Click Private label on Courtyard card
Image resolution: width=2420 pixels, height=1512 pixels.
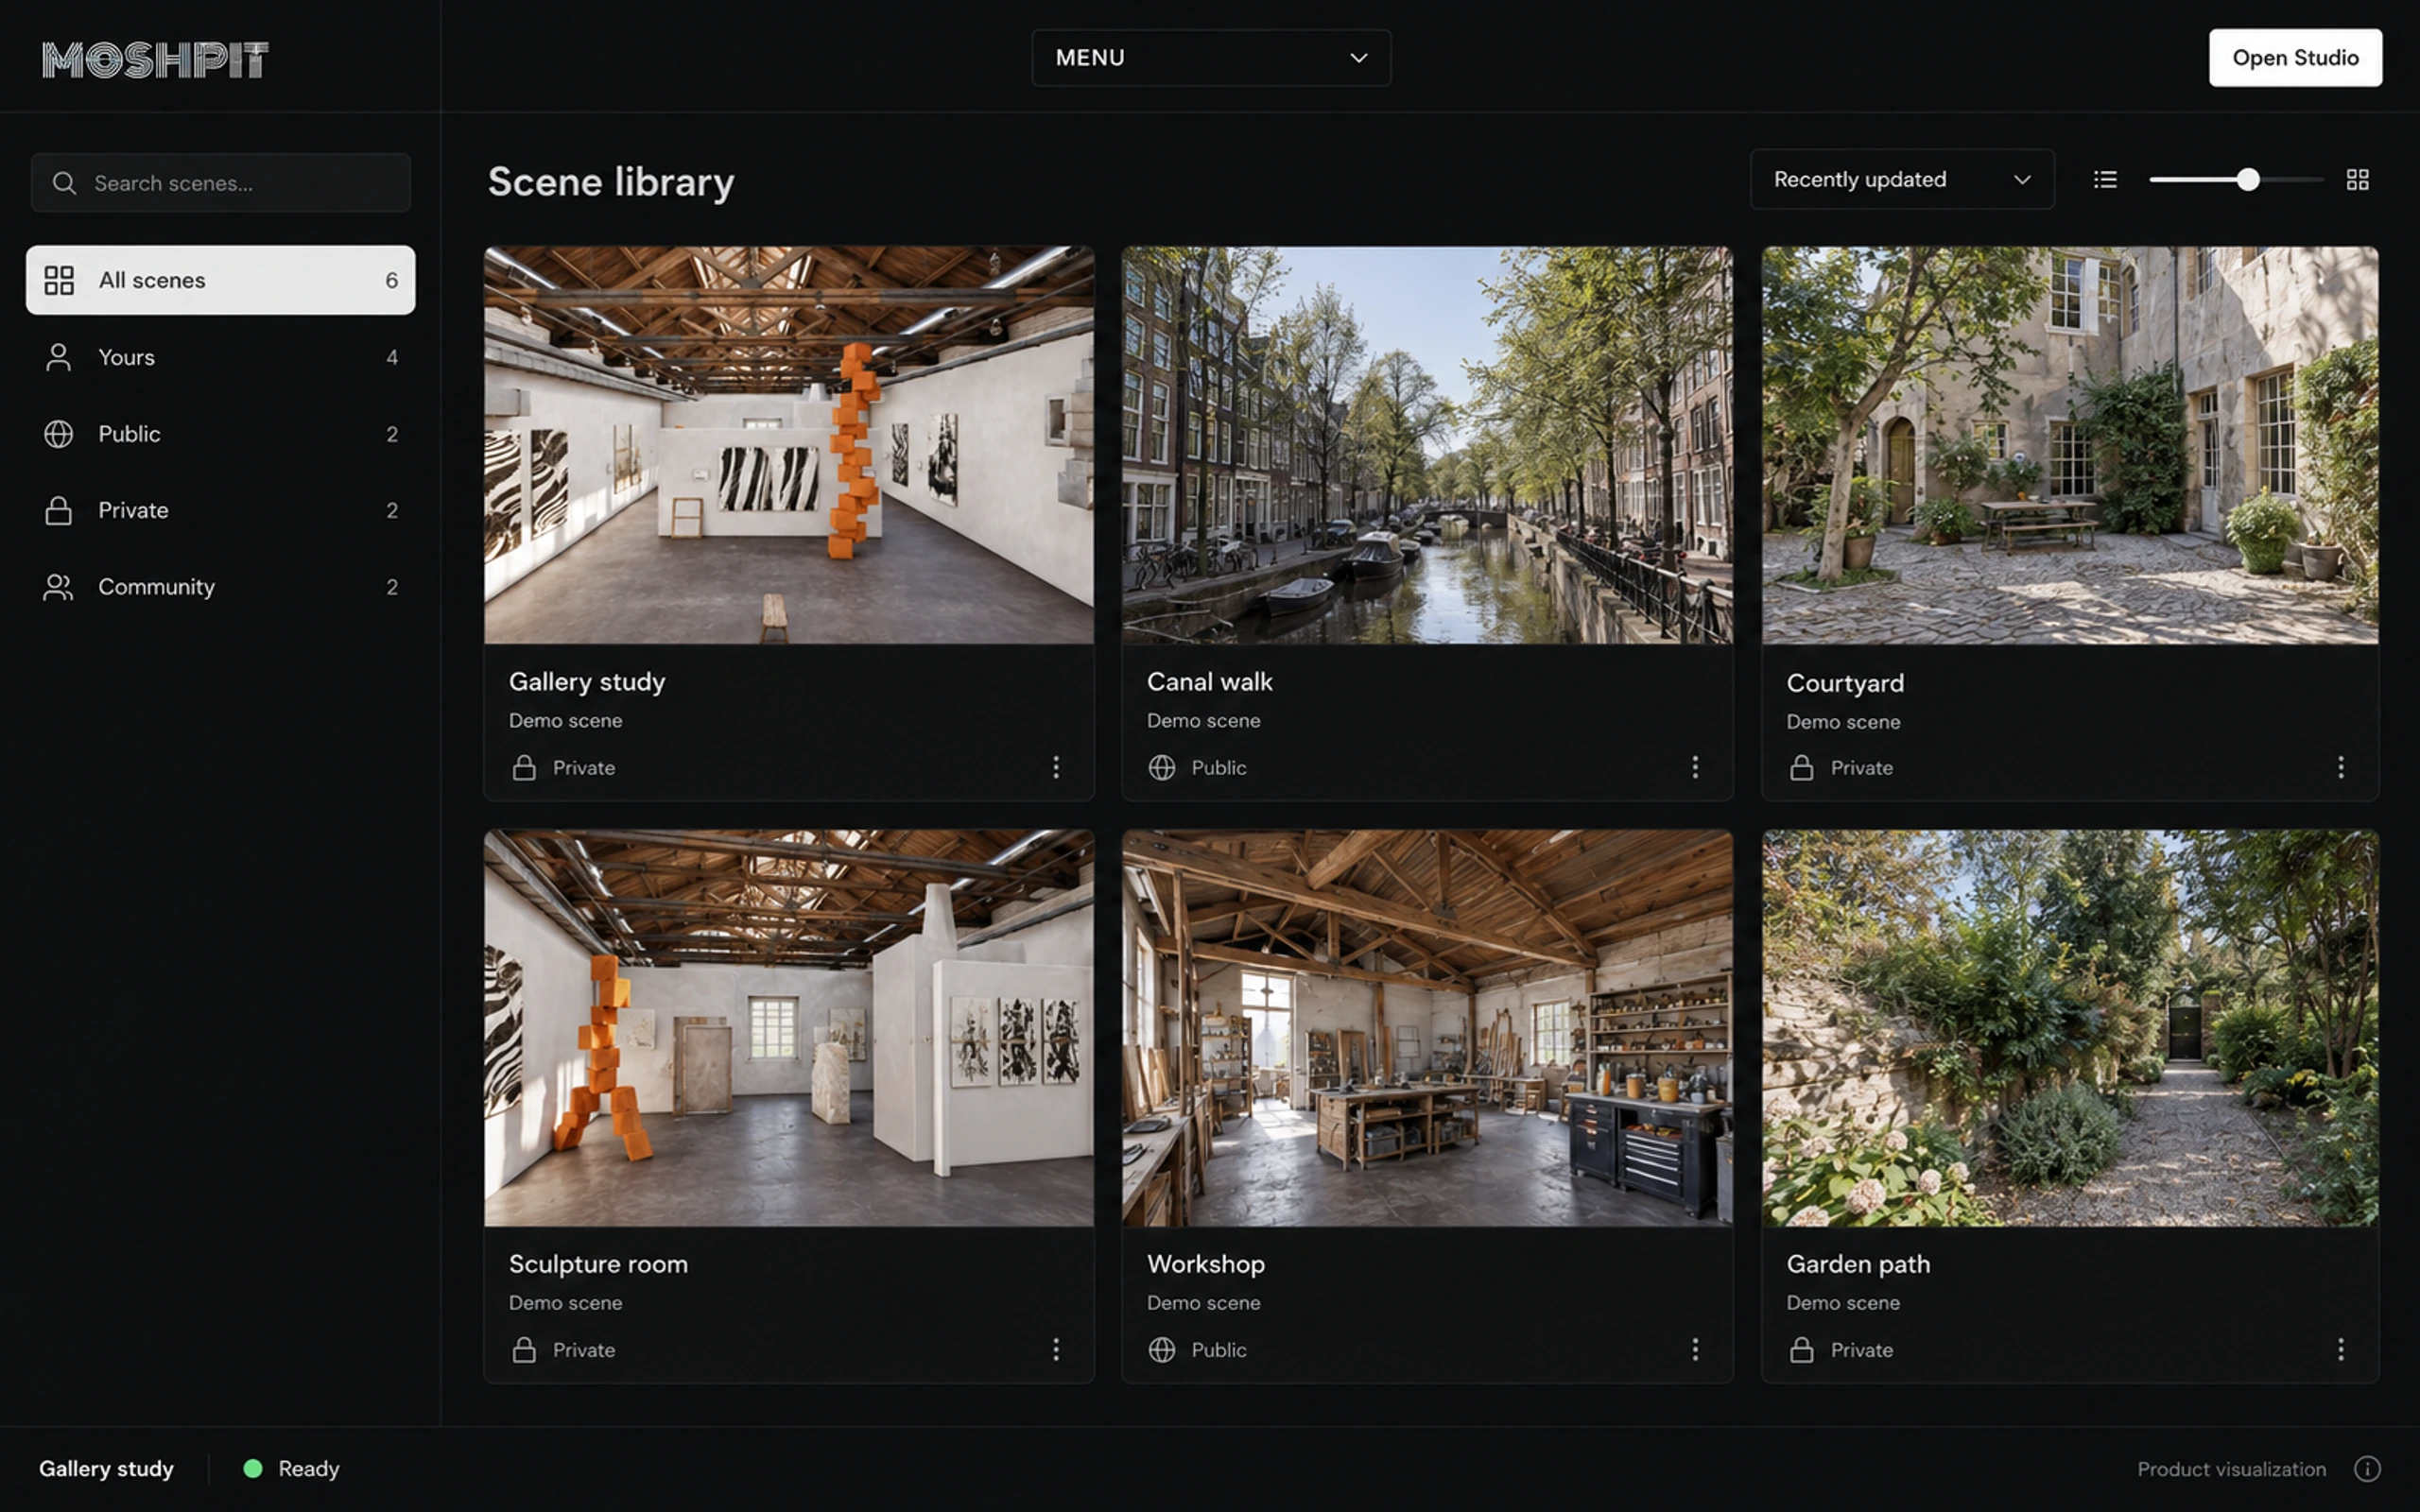pos(1861,767)
